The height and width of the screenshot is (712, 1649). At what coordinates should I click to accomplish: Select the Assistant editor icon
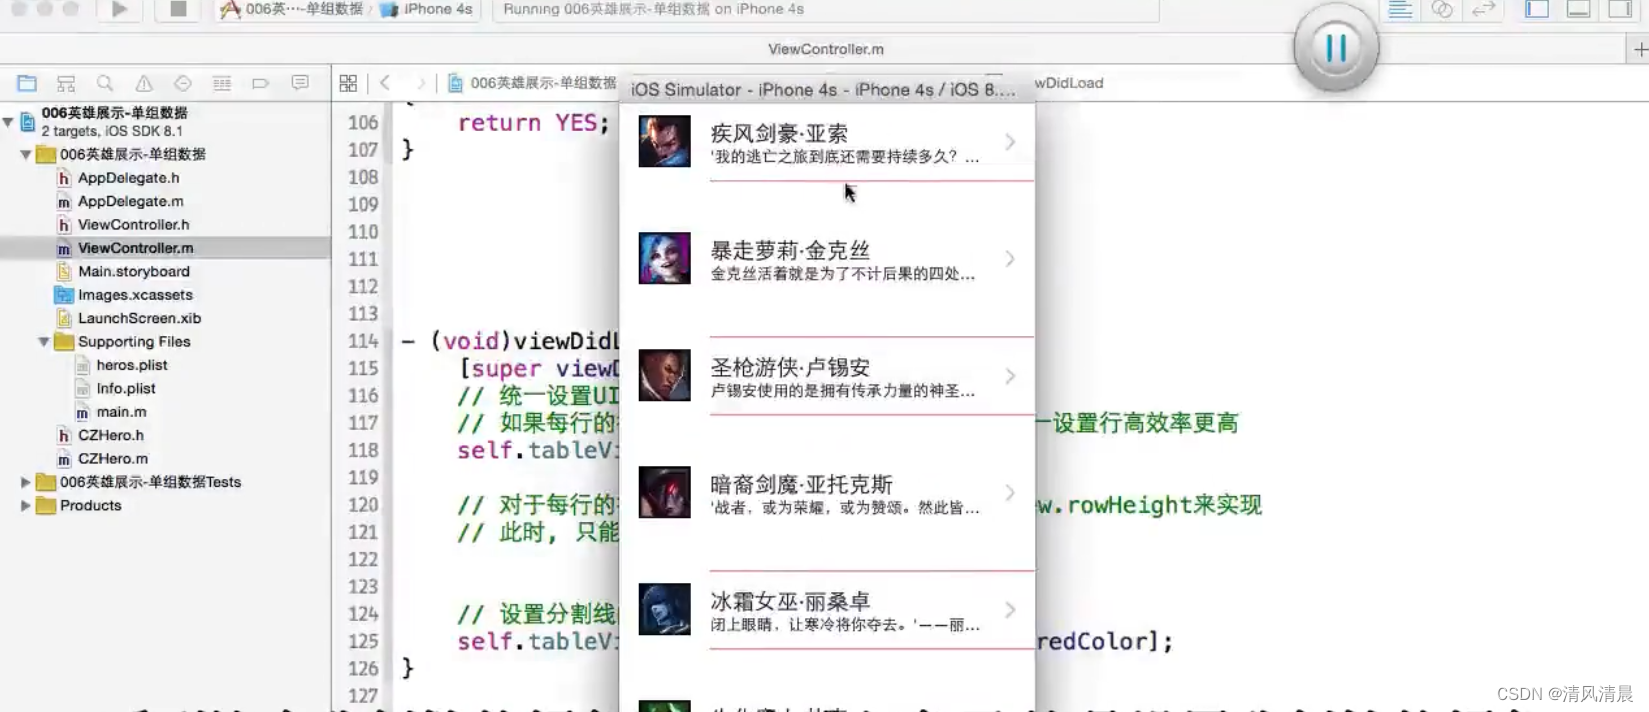coord(1442,9)
